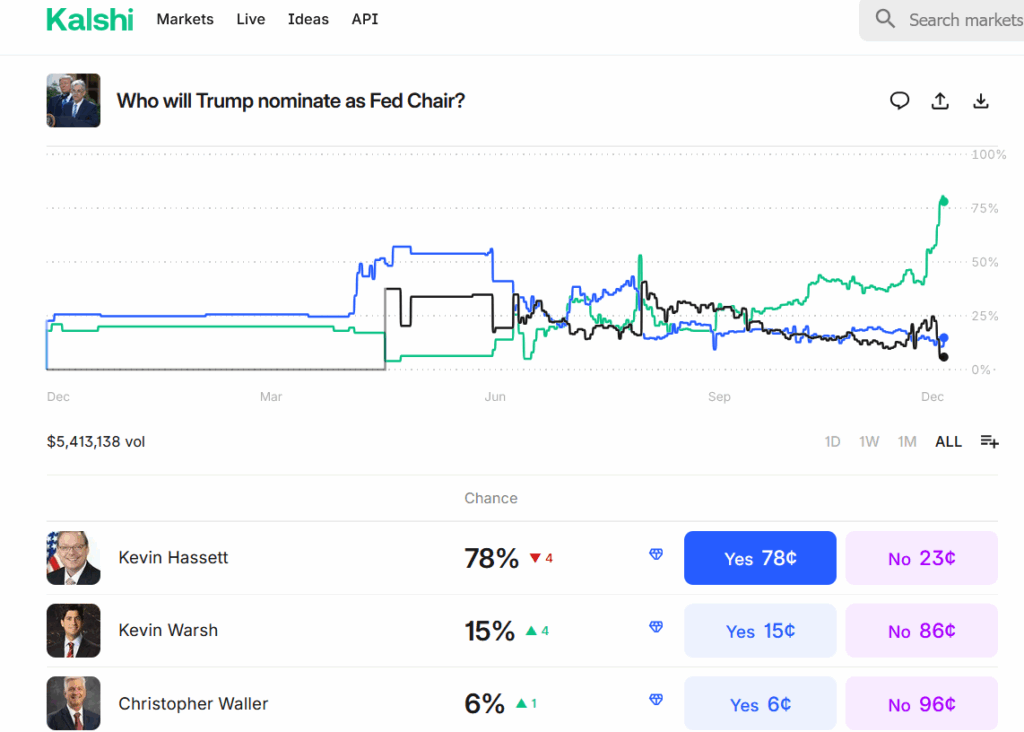Open the comments panel via speech bubble icon
This screenshot has height=732, width=1024.
(899, 100)
